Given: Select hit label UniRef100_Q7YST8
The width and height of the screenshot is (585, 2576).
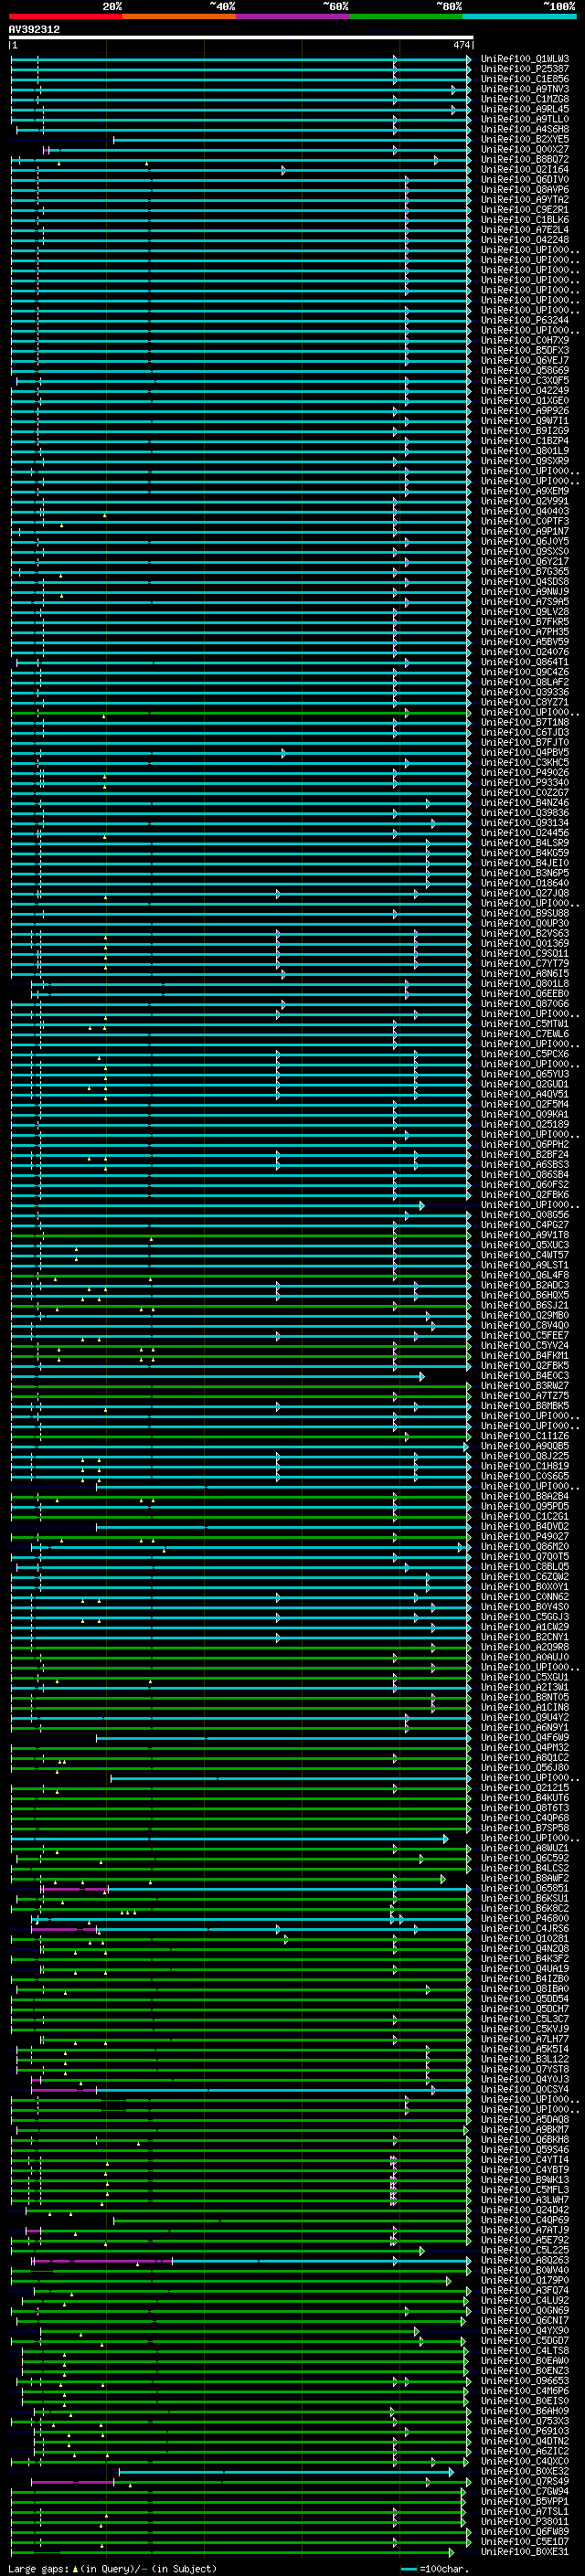Looking at the screenshot, I should tap(525, 2069).
